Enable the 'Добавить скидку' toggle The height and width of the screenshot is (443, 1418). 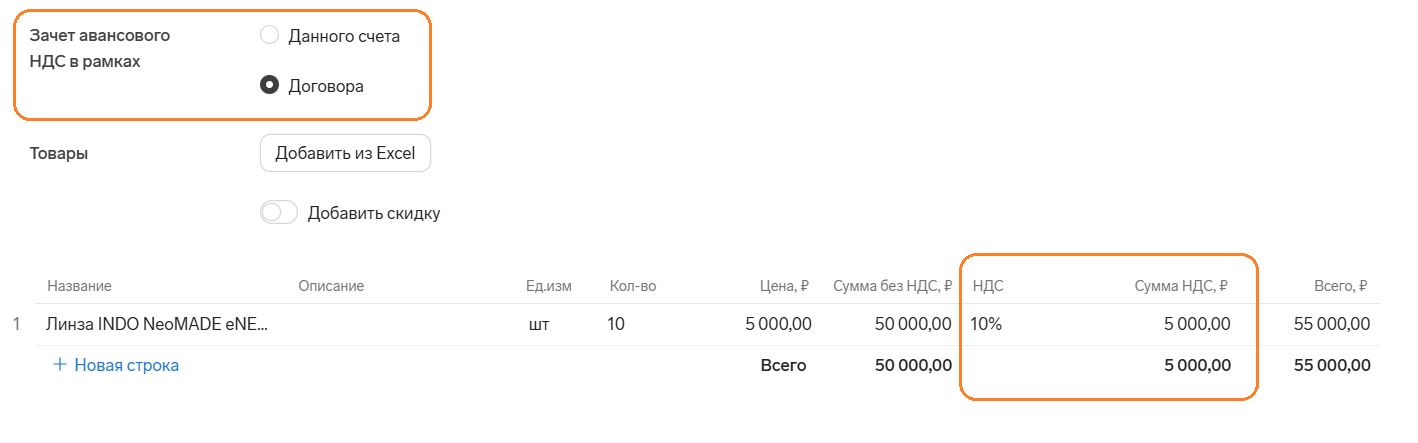pyautogui.click(x=279, y=213)
